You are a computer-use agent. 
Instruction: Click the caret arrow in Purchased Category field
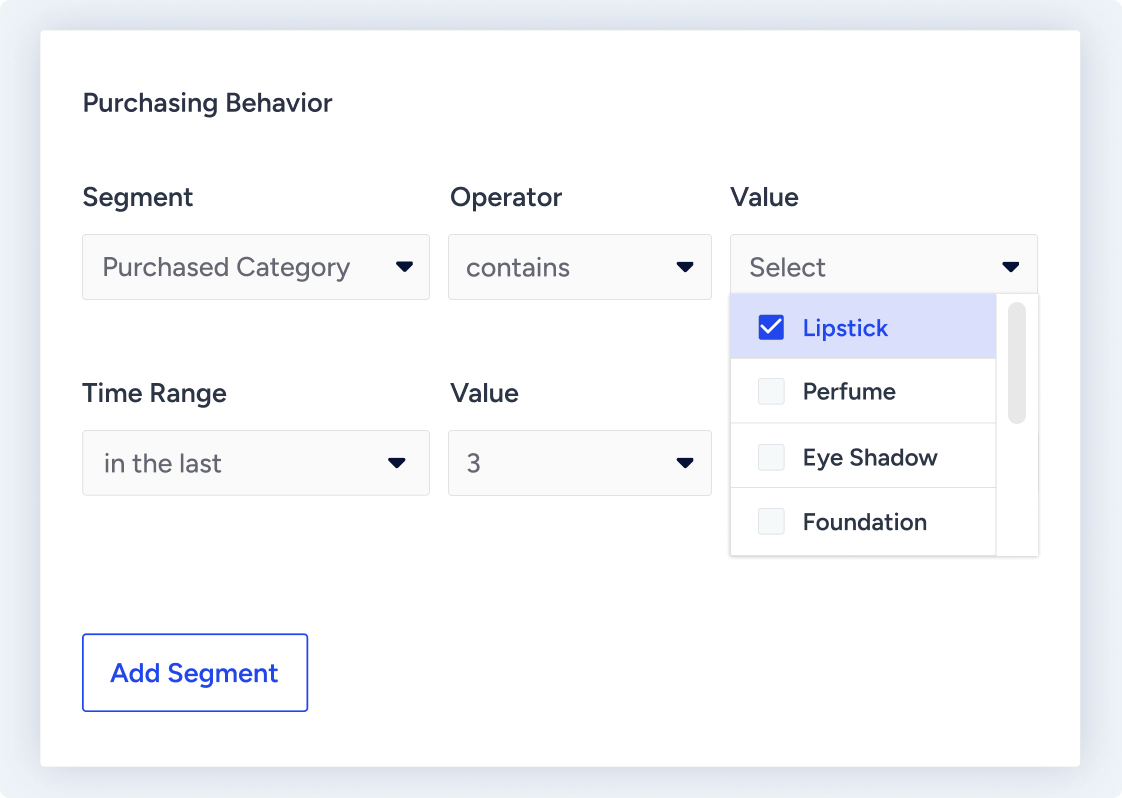click(x=404, y=267)
